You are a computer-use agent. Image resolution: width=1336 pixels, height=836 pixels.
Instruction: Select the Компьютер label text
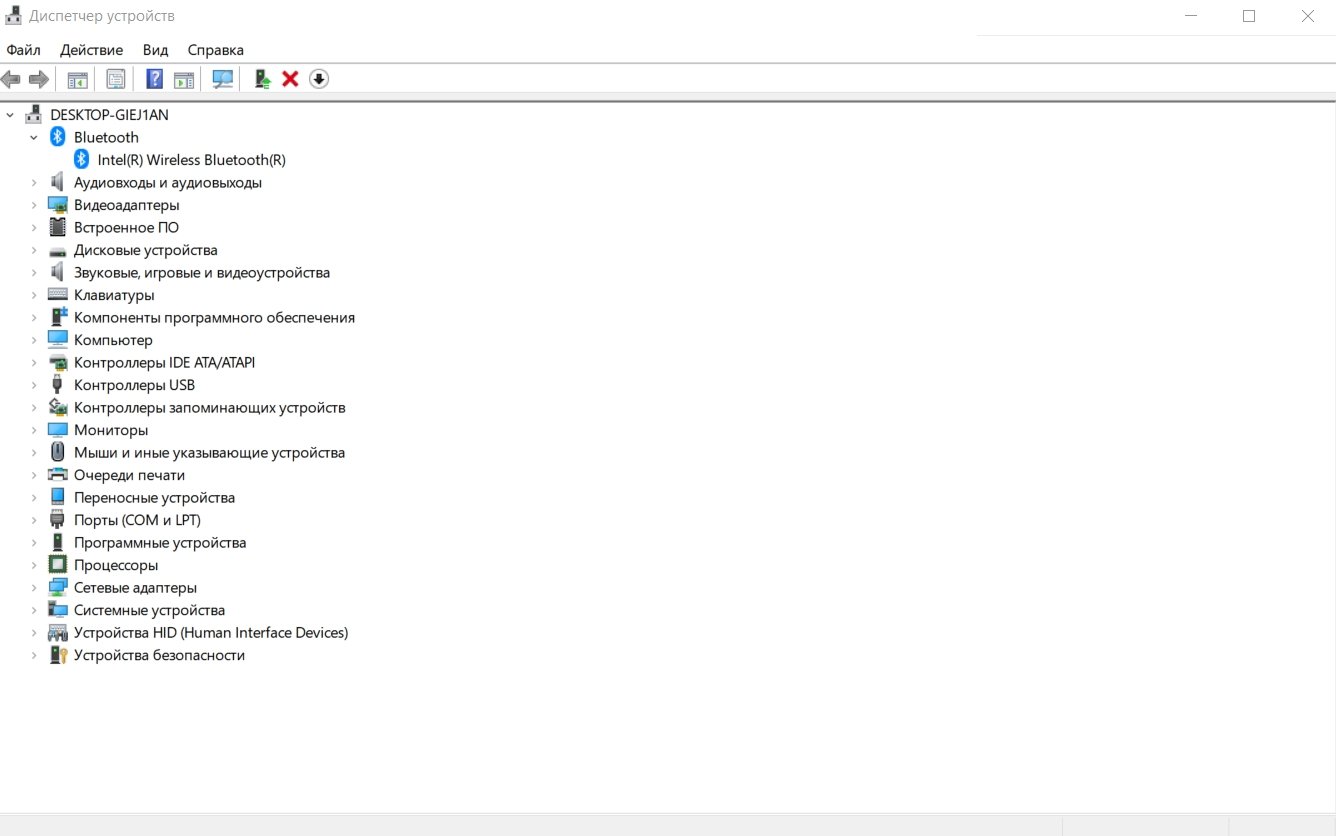(114, 340)
